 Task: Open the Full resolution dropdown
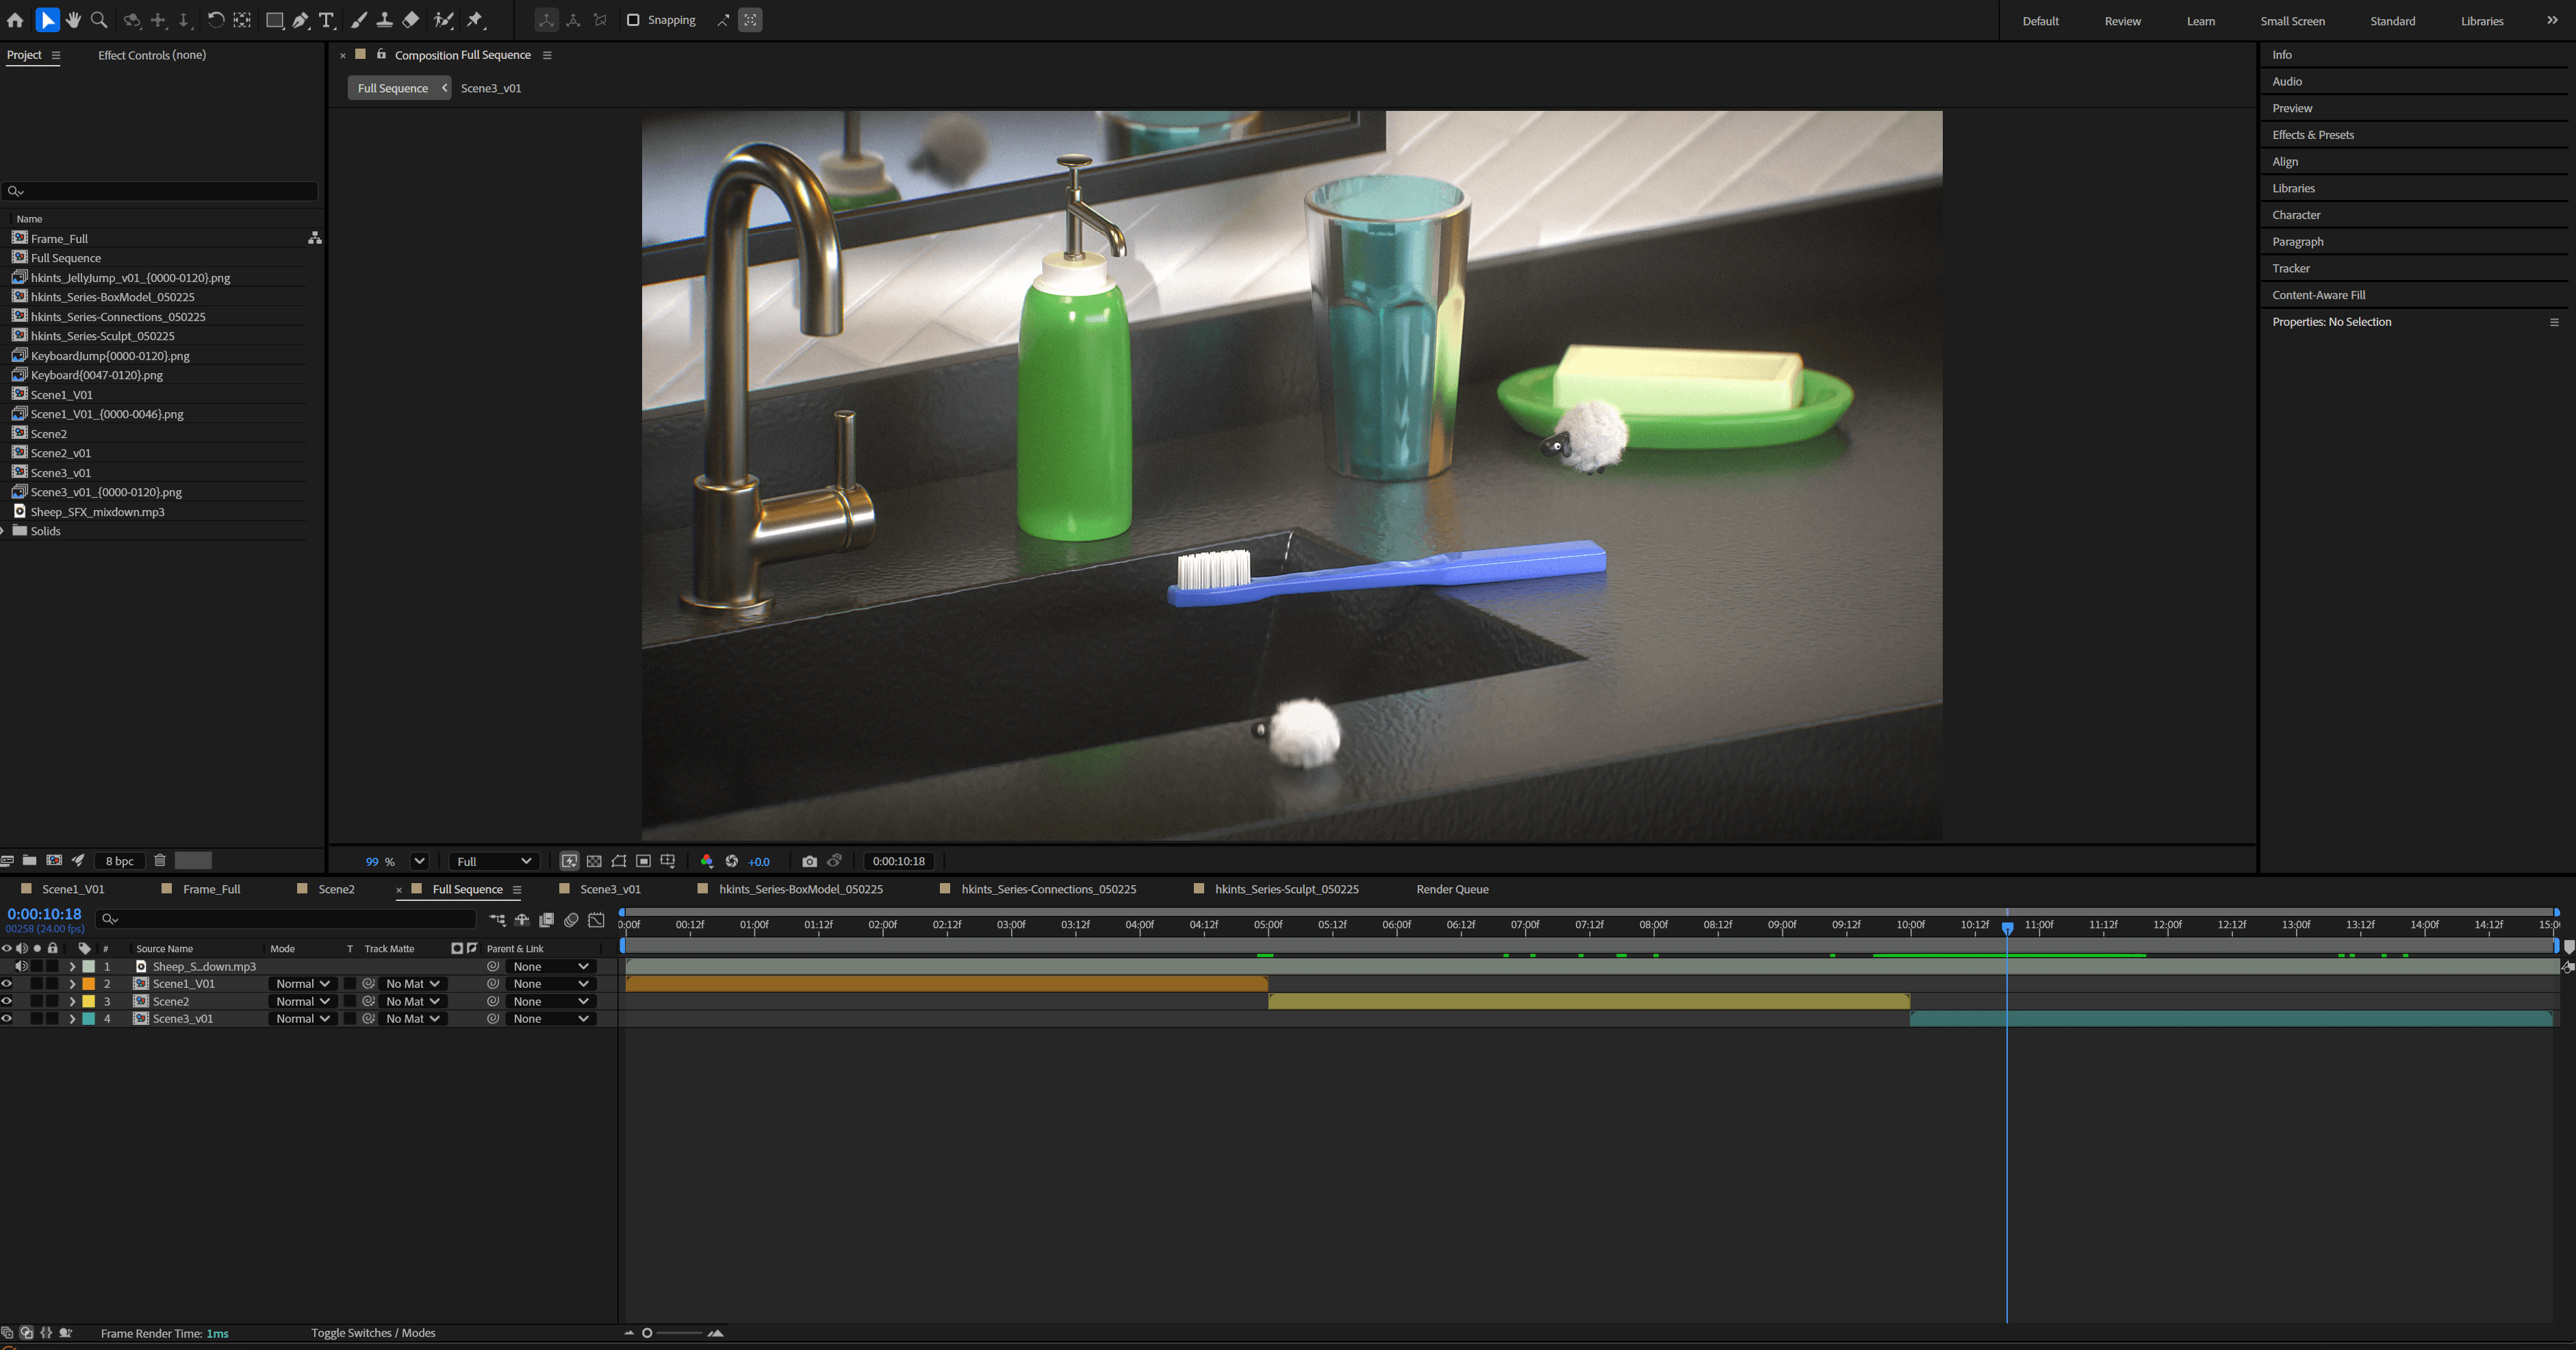click(x=494, y=861)
